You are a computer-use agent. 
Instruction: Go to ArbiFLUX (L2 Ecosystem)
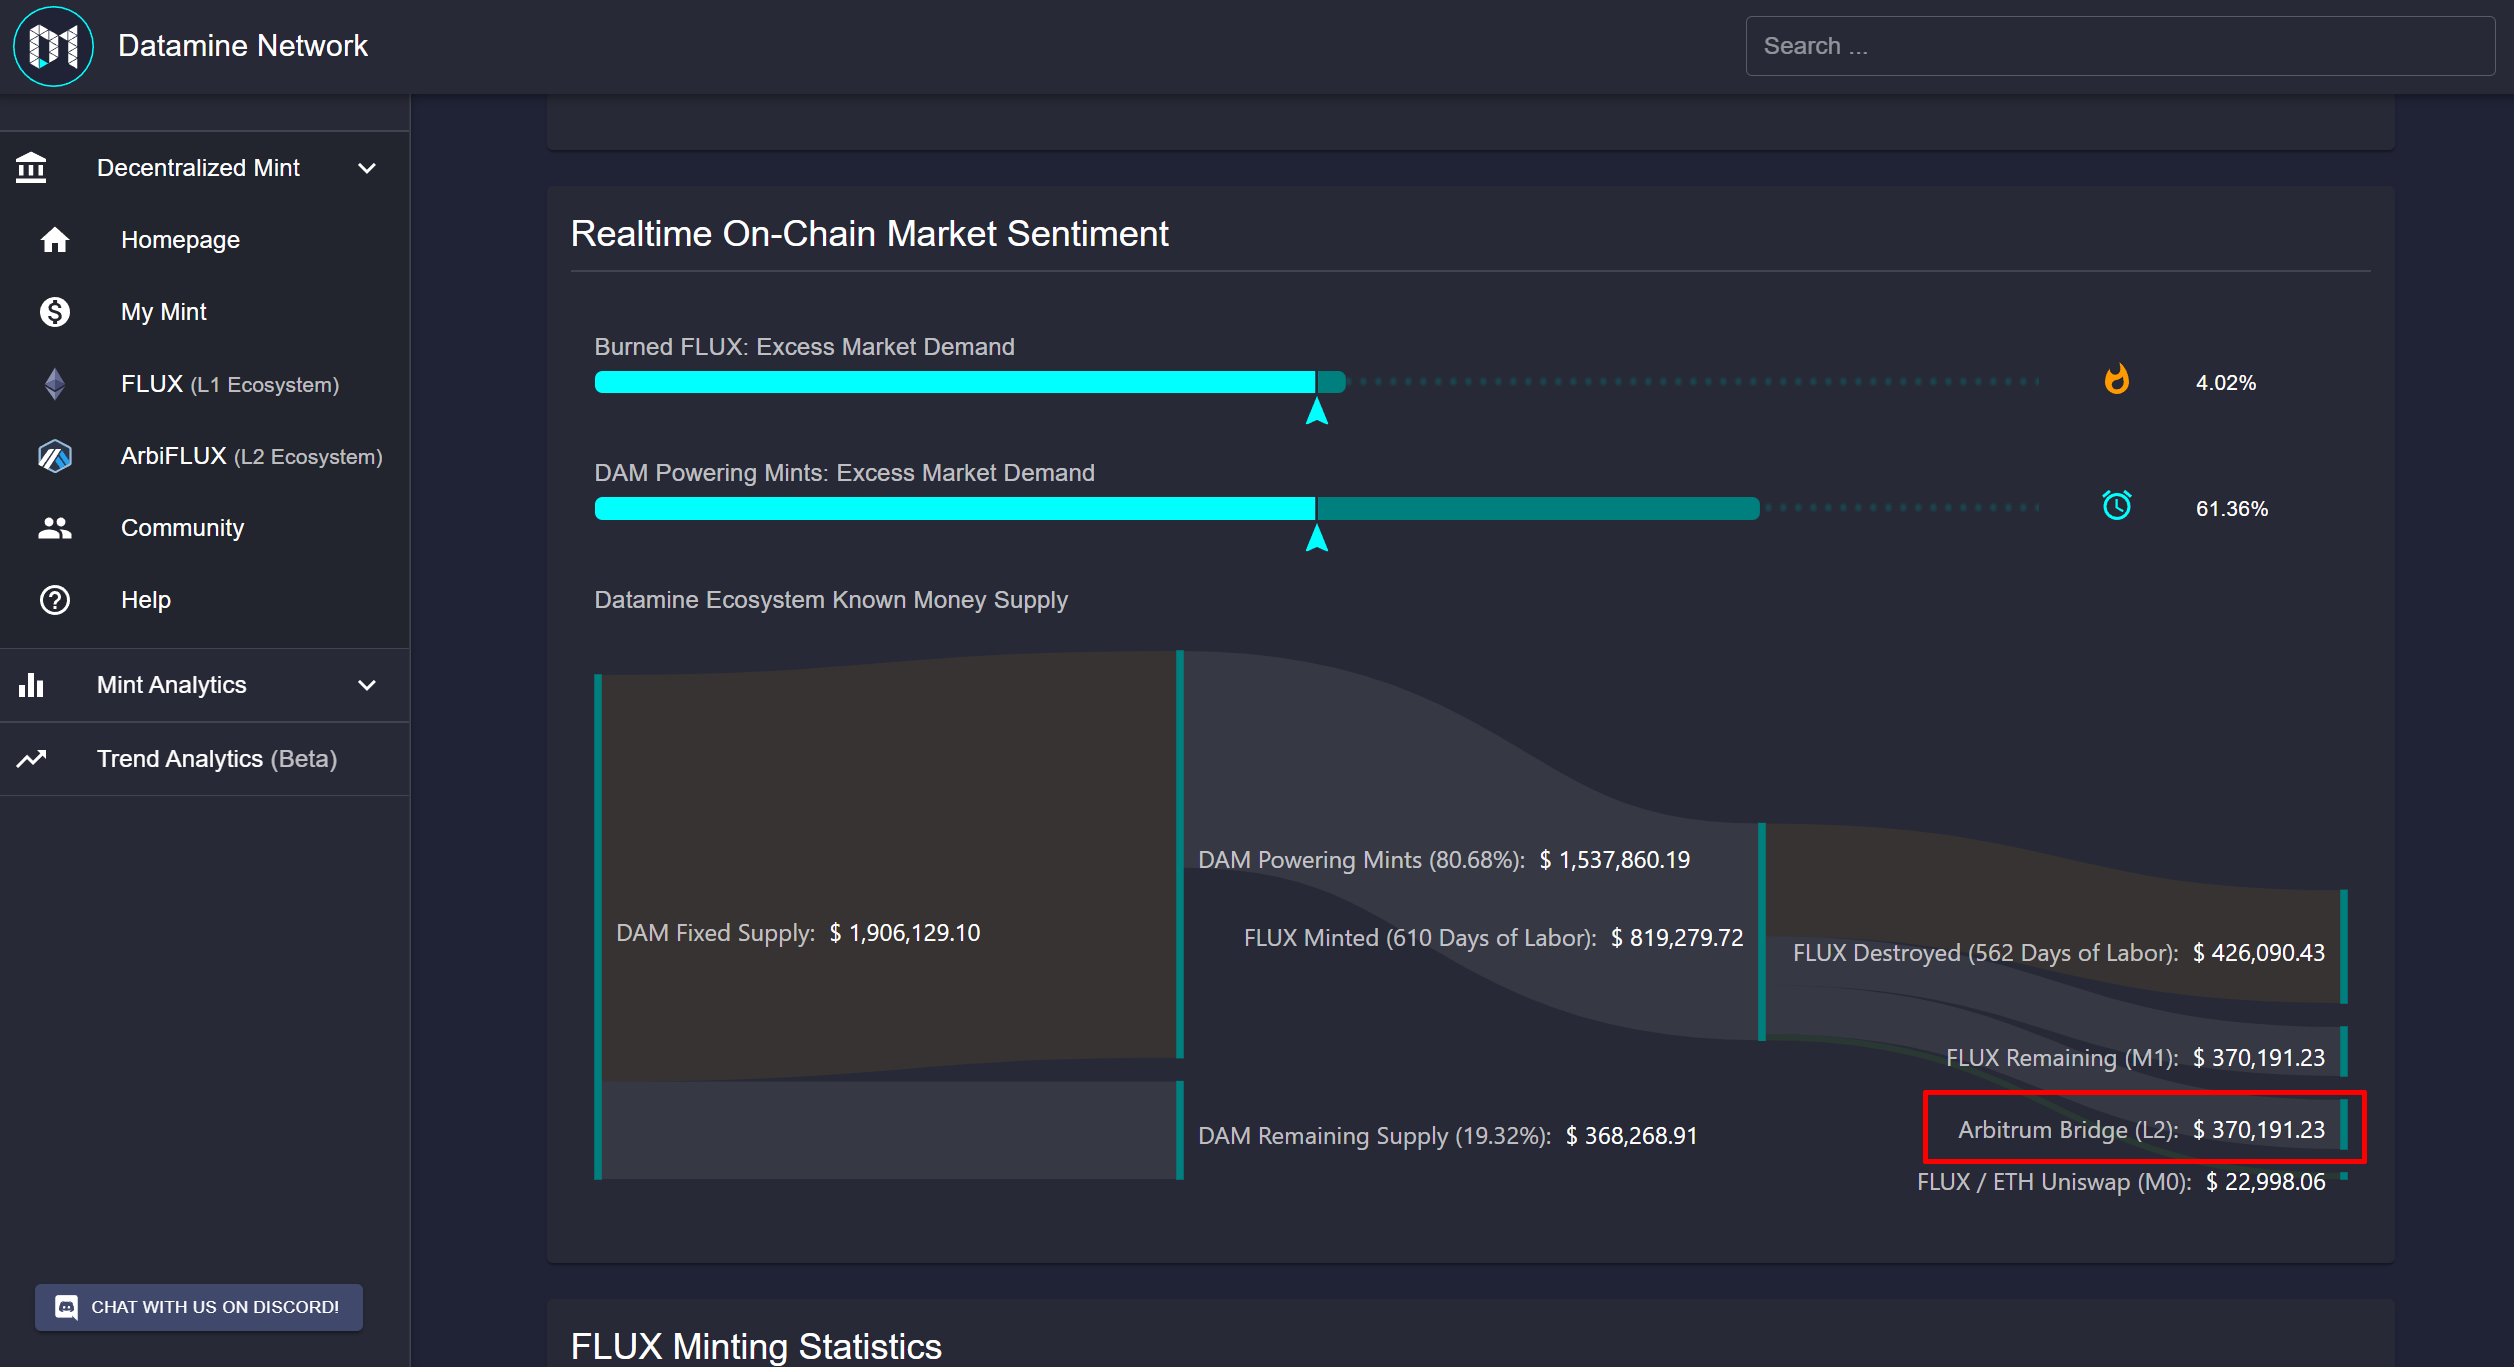click(205, 456)
